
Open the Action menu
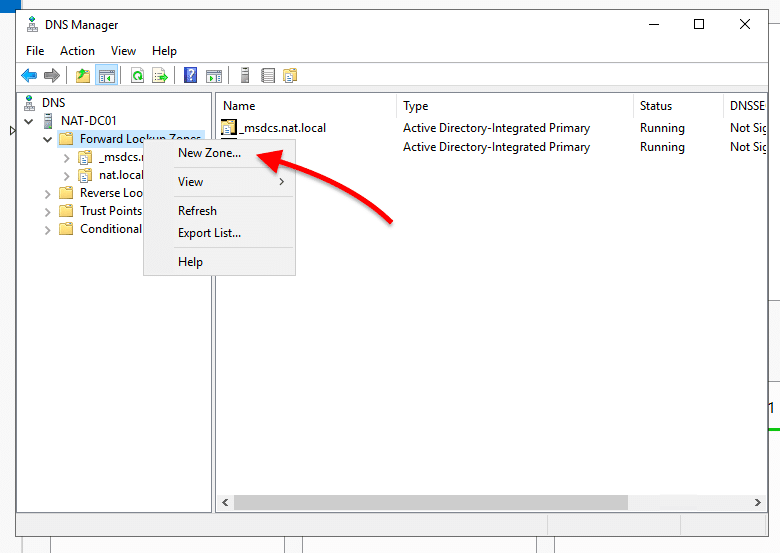(77, 51)
